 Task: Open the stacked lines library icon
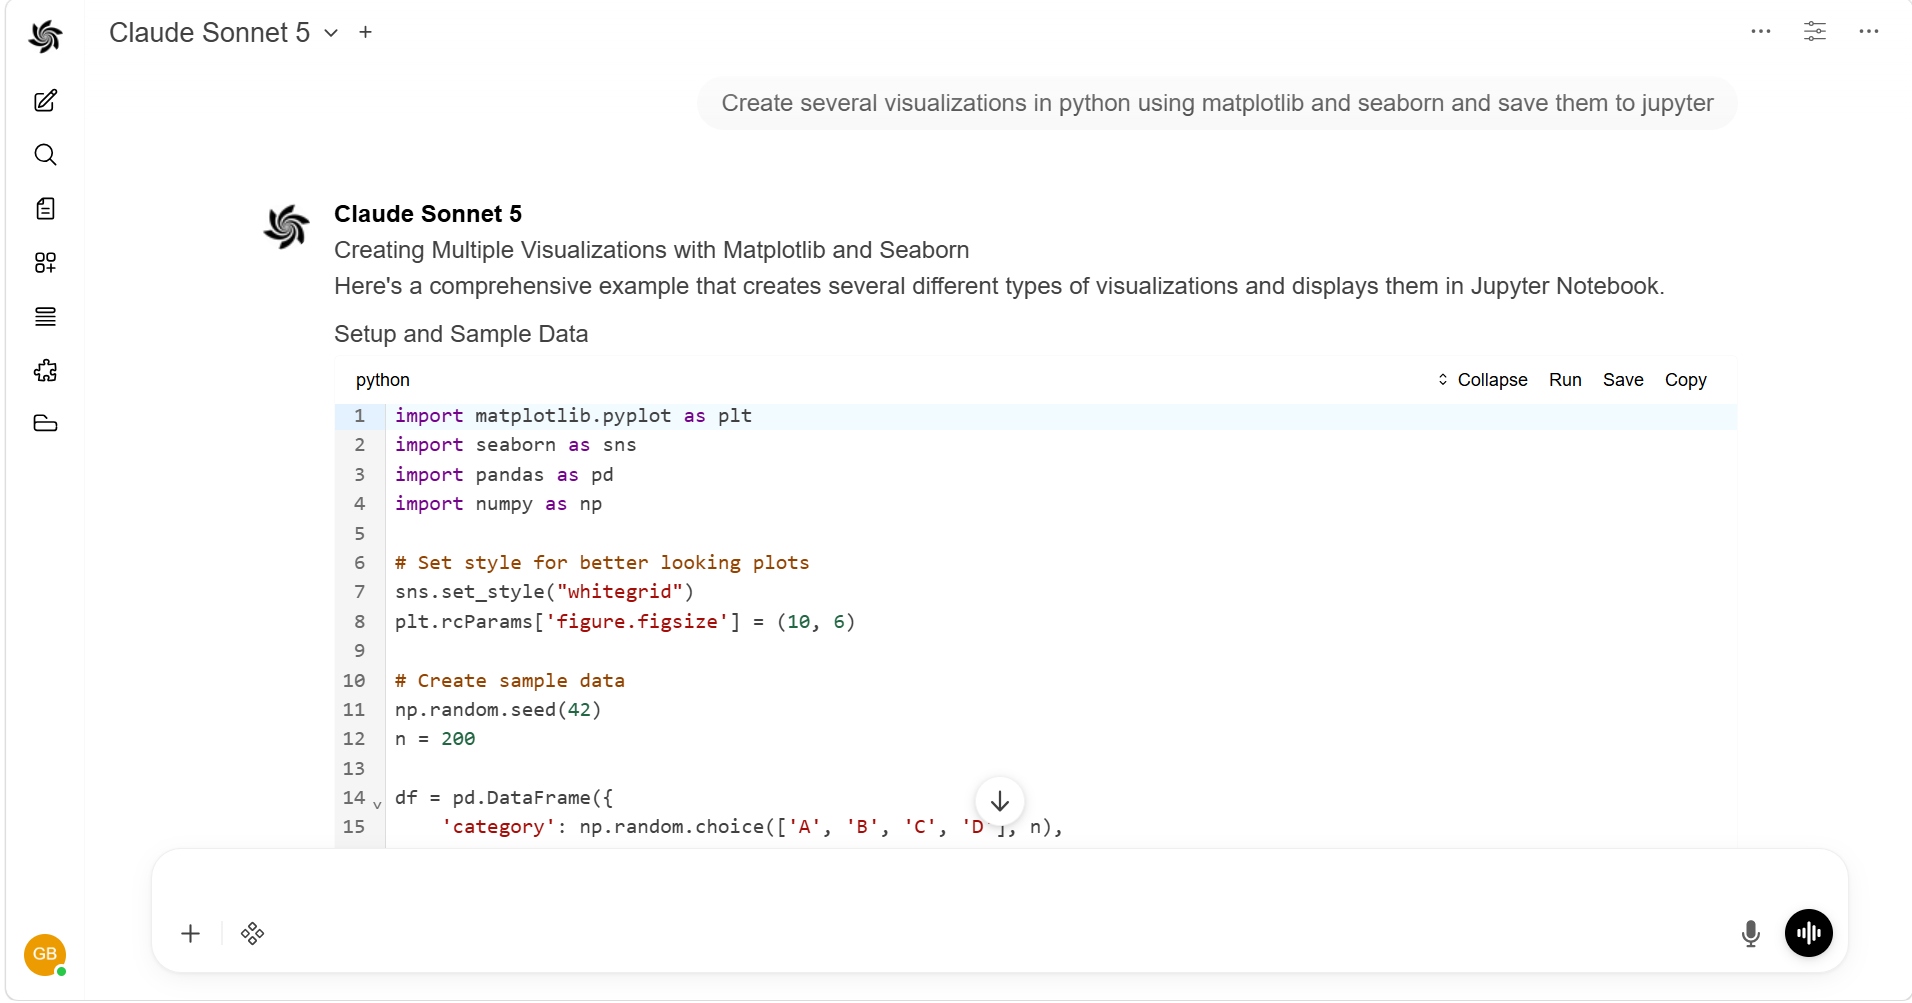click(45, 317)
